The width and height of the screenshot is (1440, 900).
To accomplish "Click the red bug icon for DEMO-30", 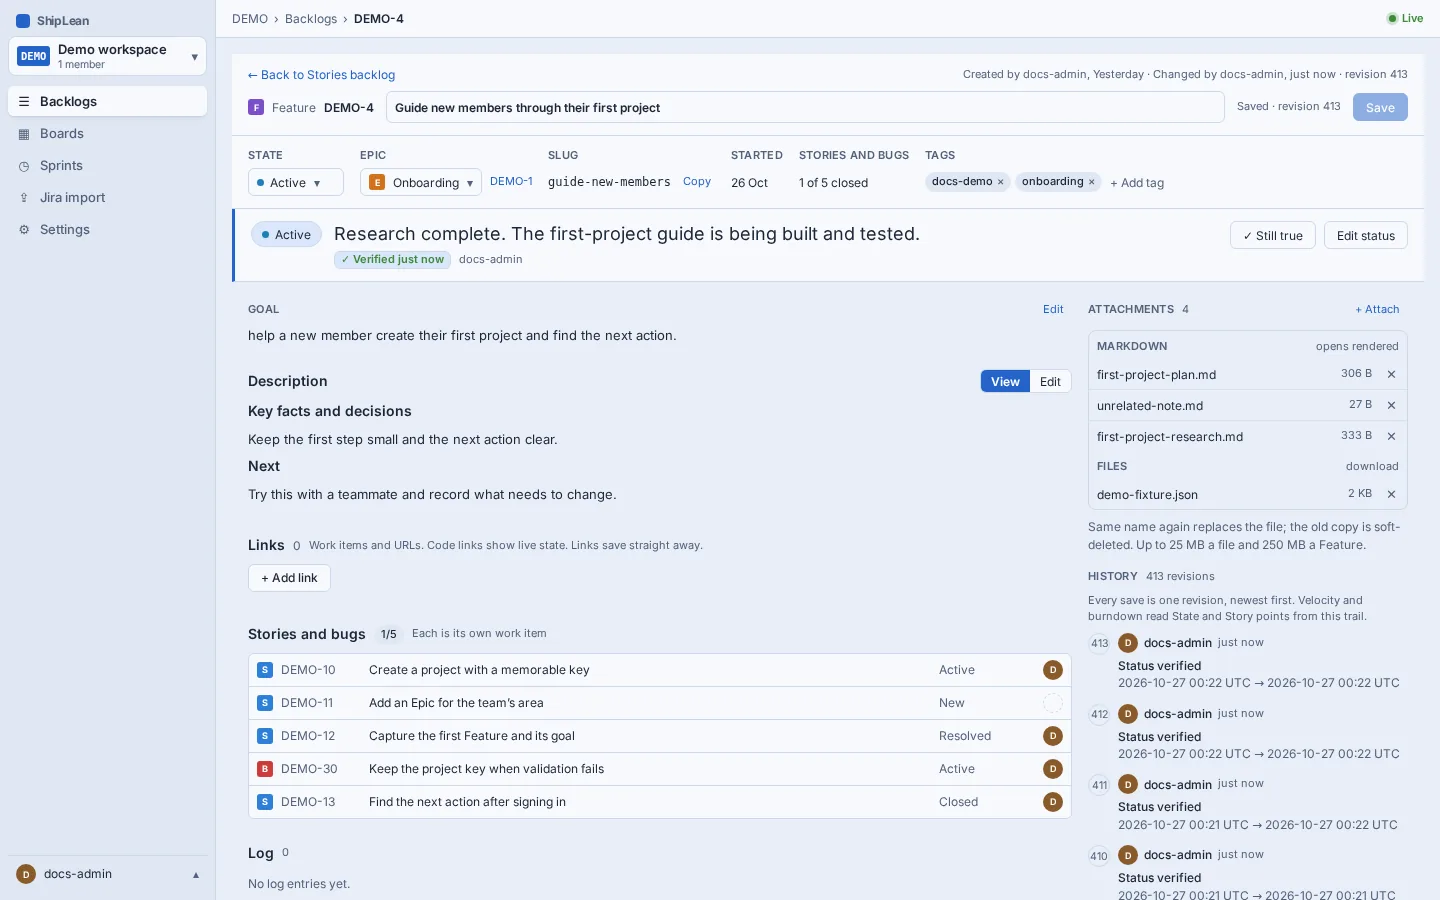I will click(x=265, y=769).
